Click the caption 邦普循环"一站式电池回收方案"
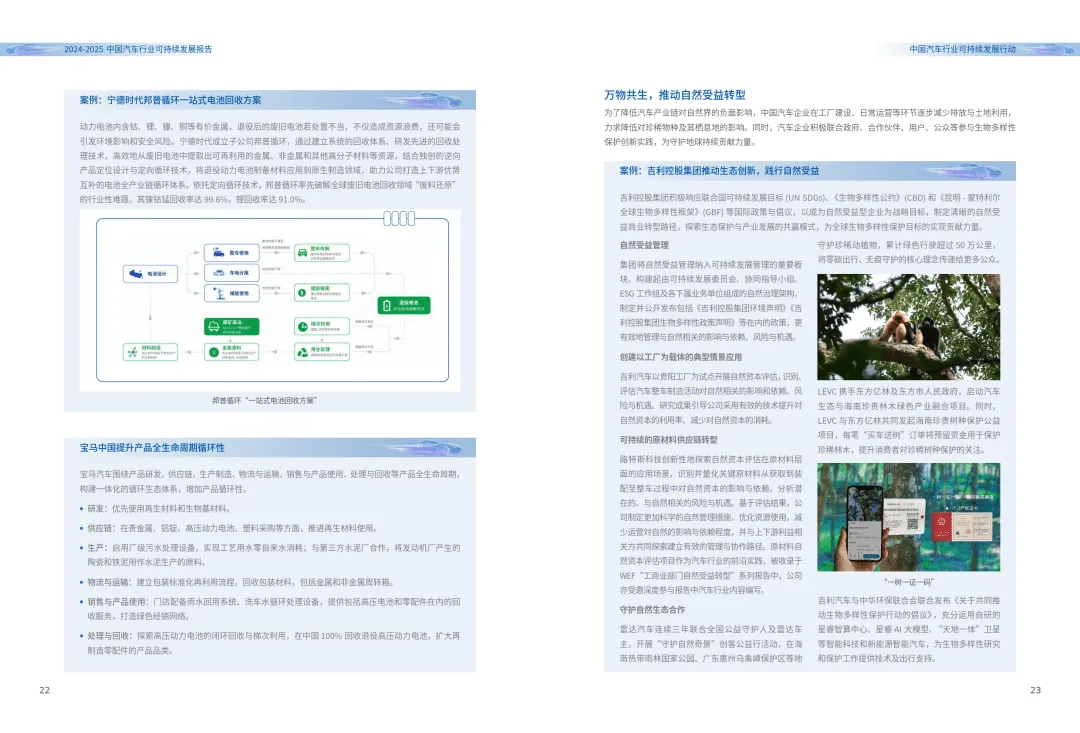The height and width of the screenshot is (733, 1080). pyautogui.click(x=264, y=400)
